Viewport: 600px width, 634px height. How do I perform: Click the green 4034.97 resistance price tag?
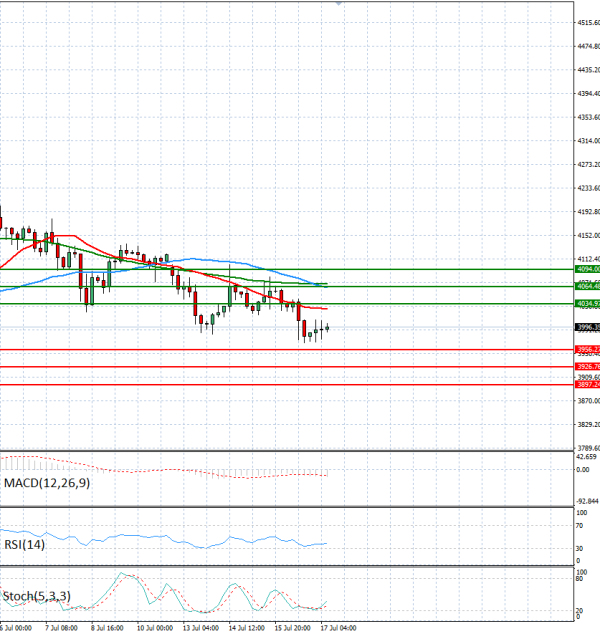(588, 304)
